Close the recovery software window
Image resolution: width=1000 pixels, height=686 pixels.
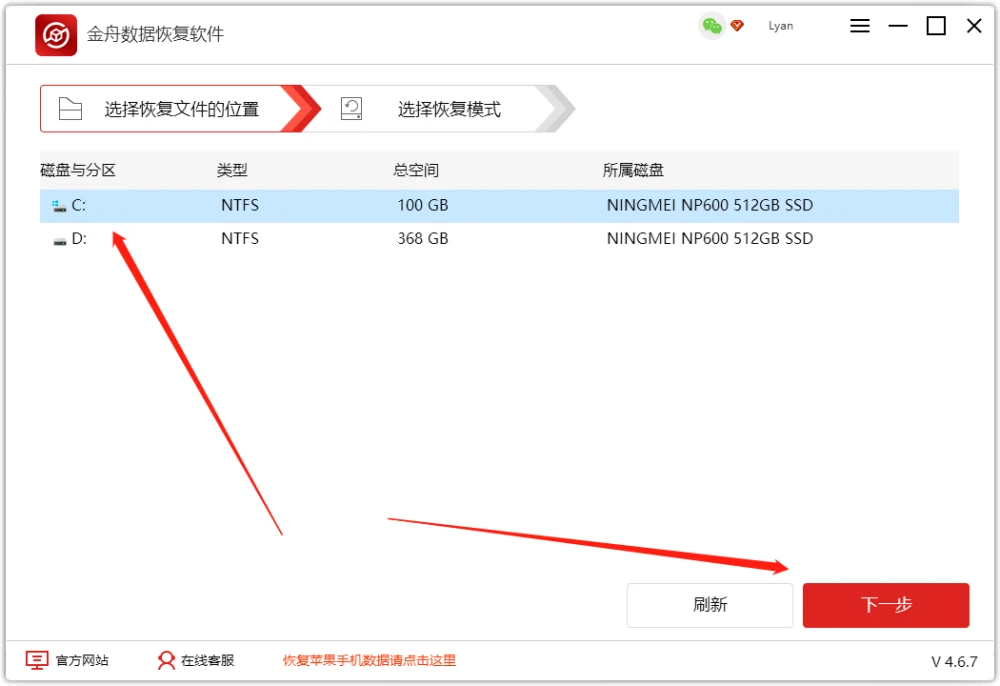974,26
